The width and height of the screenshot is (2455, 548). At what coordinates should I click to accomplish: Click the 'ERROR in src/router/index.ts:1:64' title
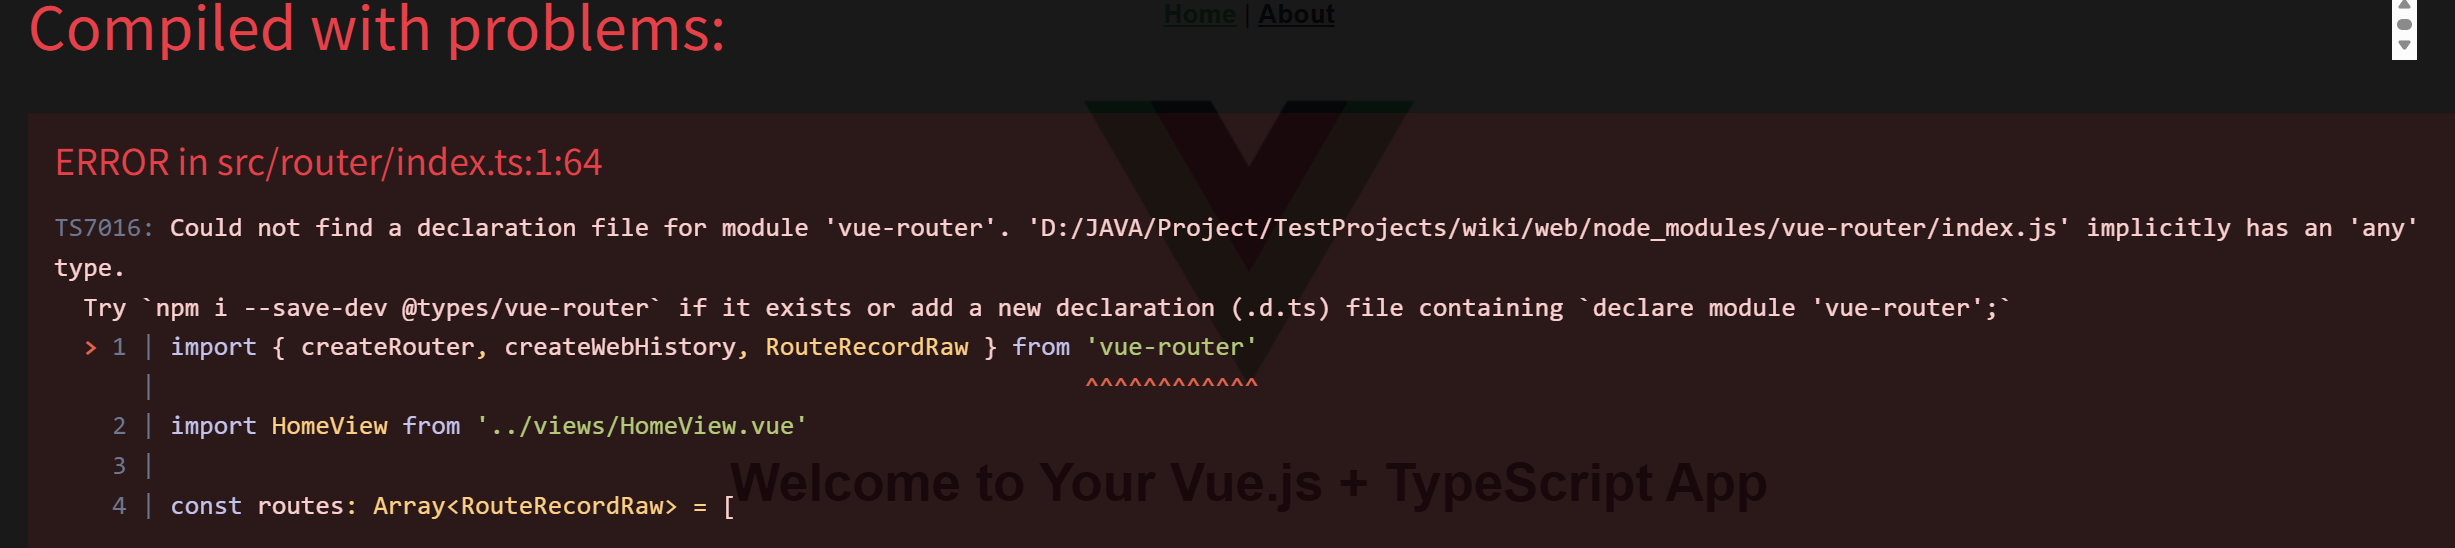[328, 162]
